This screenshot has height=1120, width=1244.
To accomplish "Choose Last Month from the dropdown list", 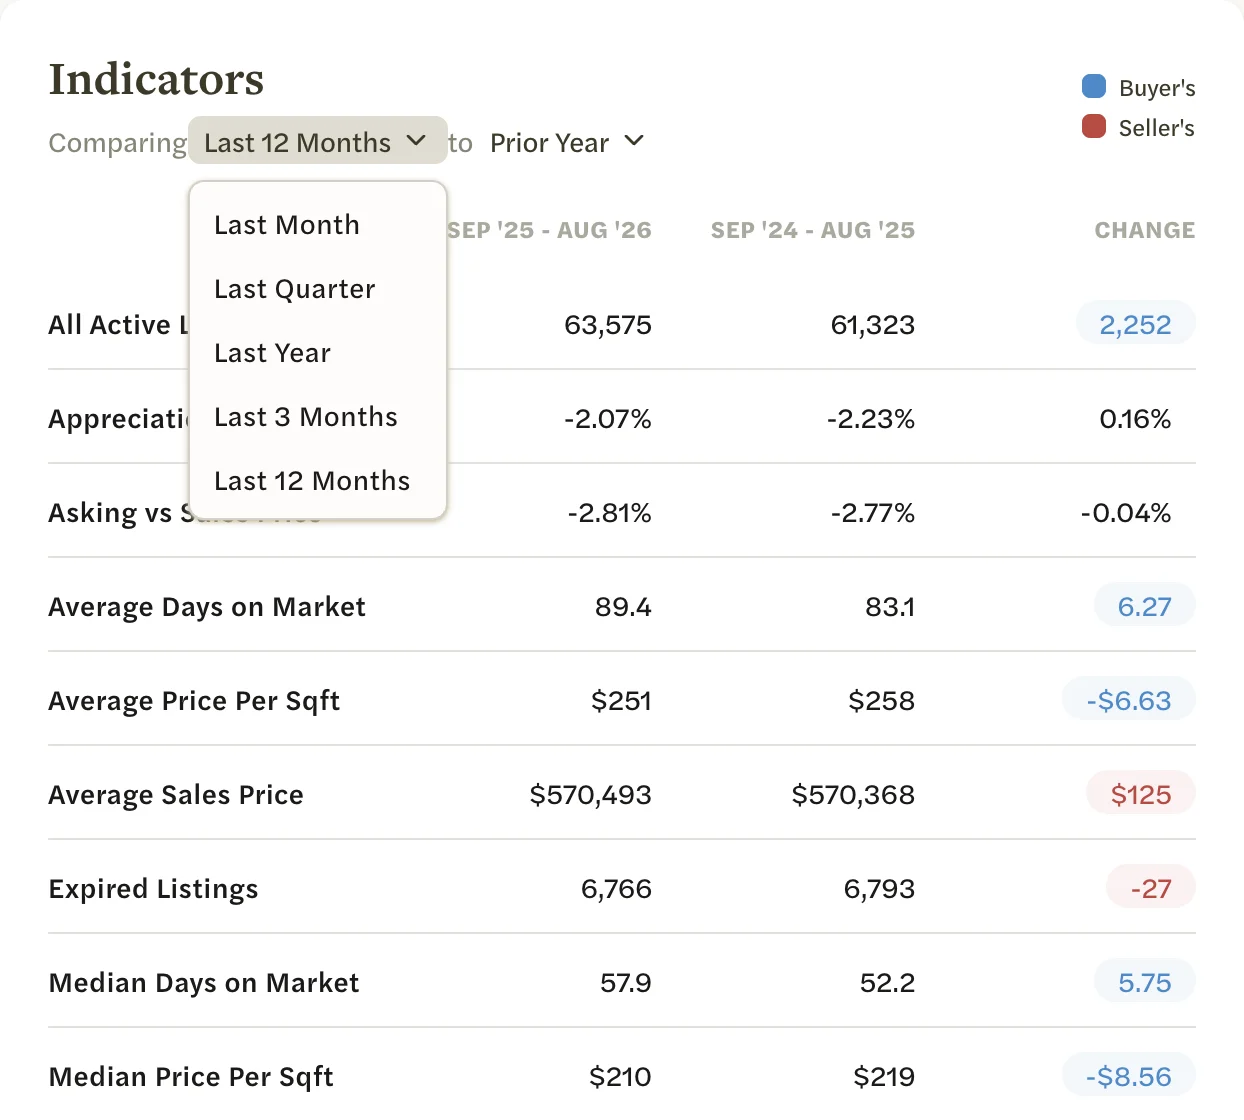I will click(317, 225).
